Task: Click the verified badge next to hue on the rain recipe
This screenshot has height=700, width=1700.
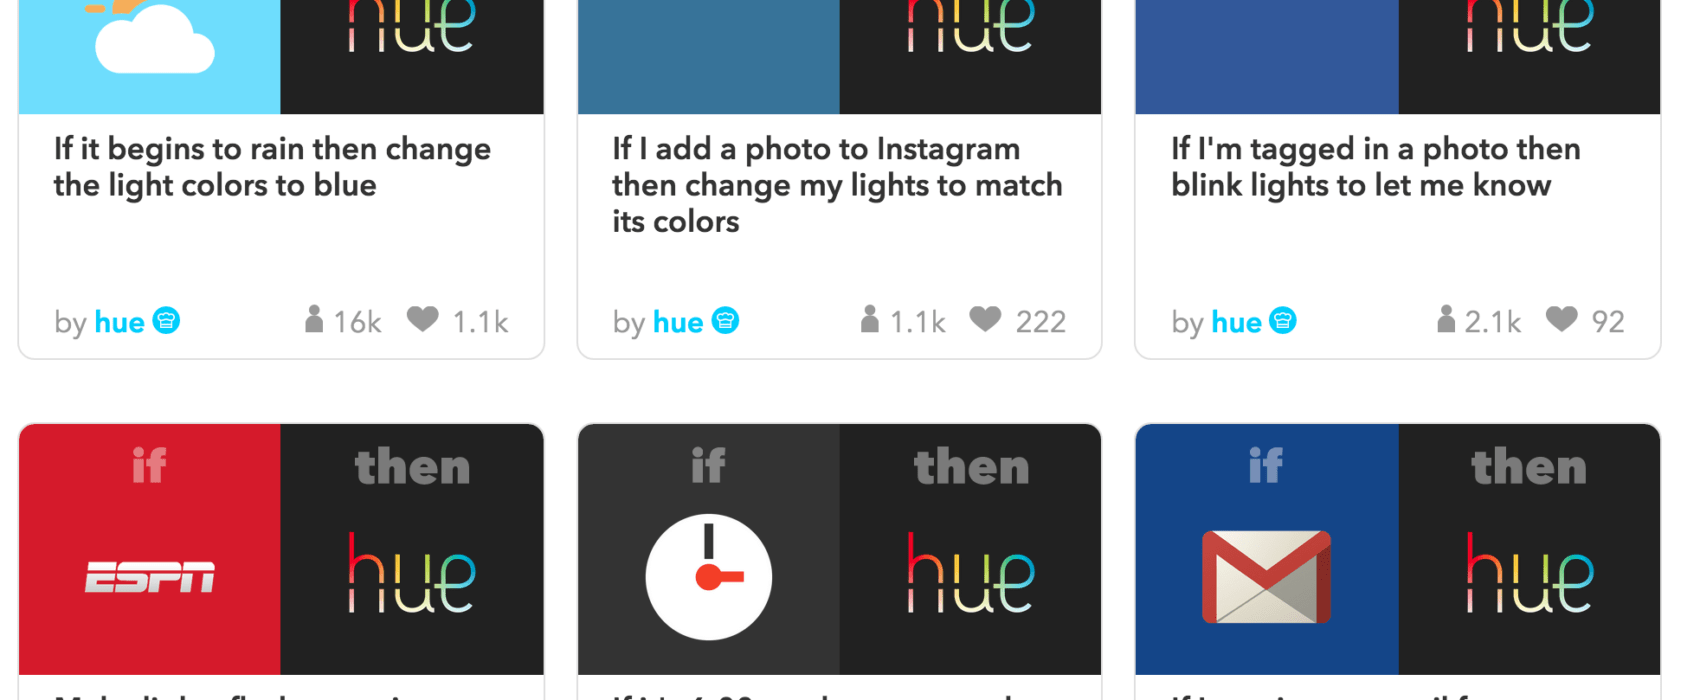Action: click(x=167, y=321)
